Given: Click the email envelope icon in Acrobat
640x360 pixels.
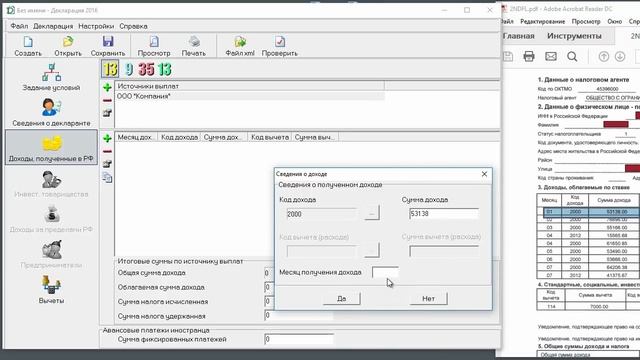Looking at the screenshot, I should tap(551, 56).
